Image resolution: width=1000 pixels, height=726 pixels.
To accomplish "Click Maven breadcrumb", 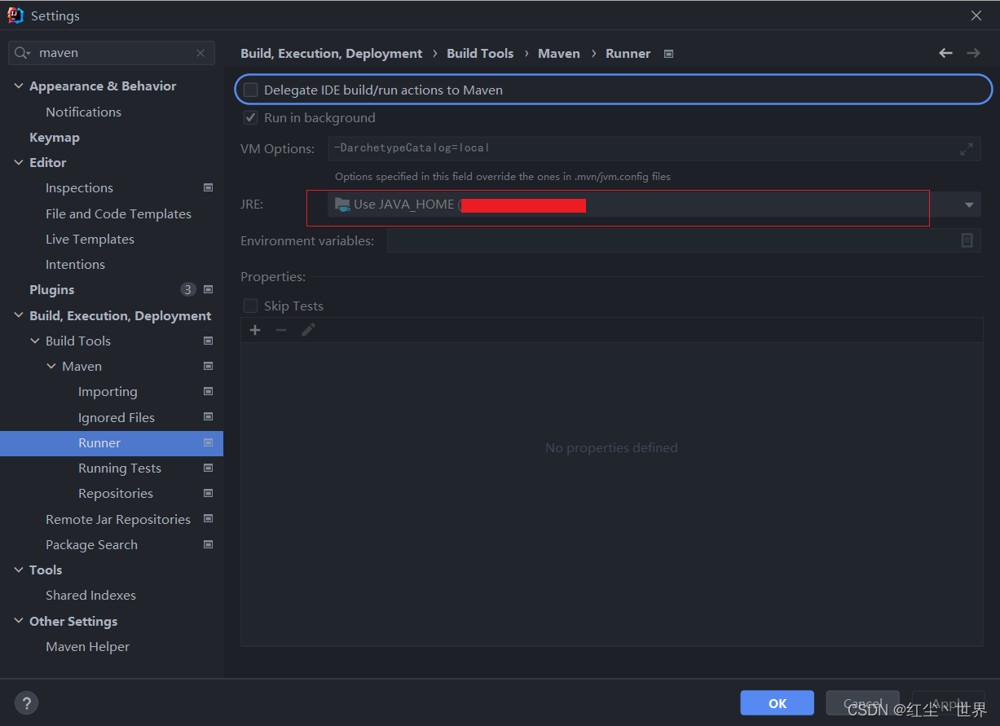I will (x=559, y=54).
